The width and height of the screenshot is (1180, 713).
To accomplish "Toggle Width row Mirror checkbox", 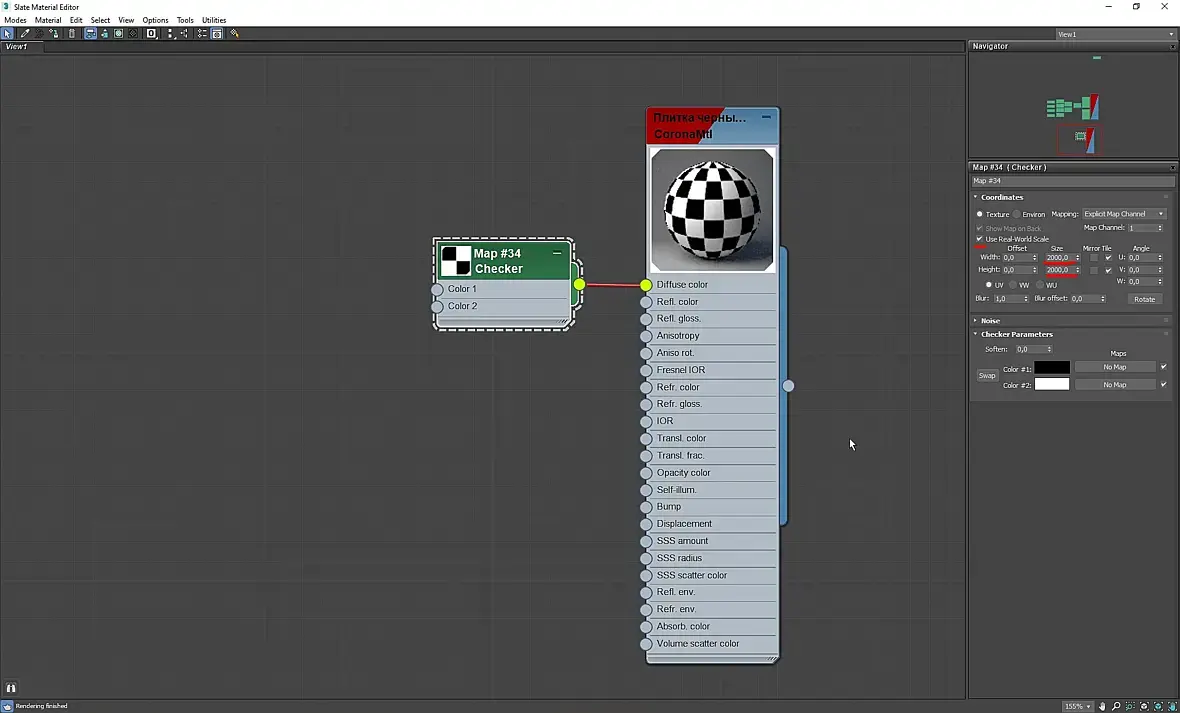I will [x=1094, y=257].
